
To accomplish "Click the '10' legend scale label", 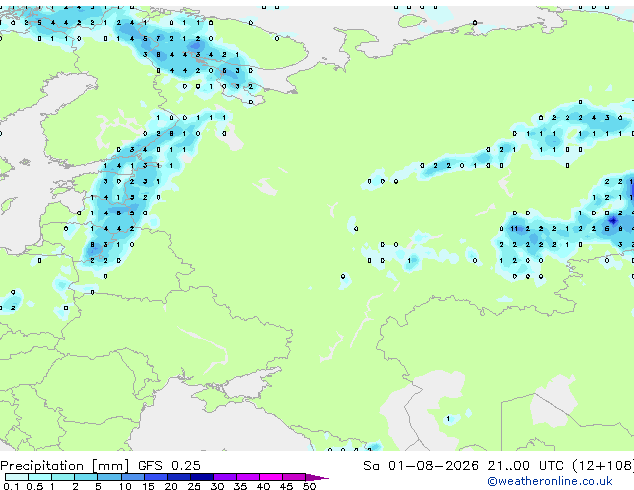I will tap(125, 486).
